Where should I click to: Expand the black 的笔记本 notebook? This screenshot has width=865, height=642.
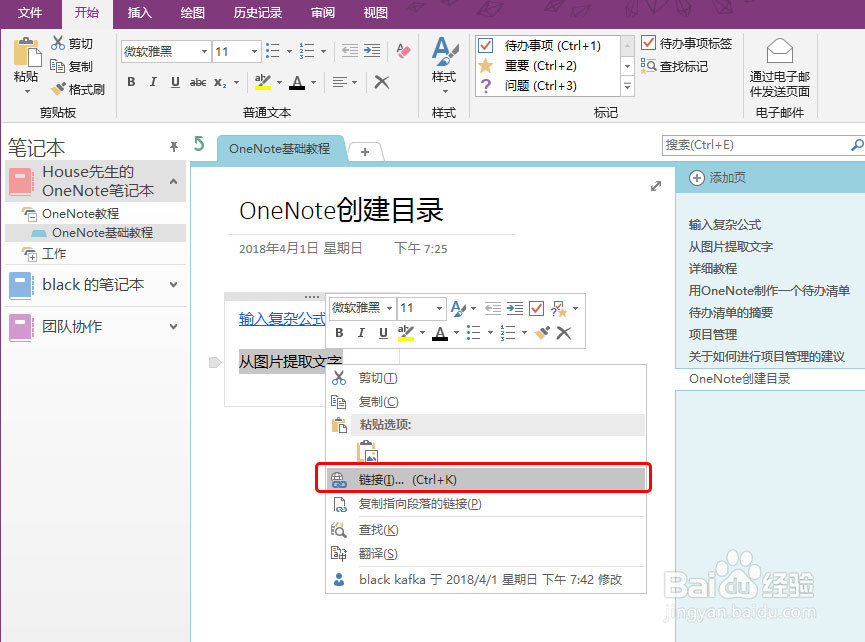[174, 285]
